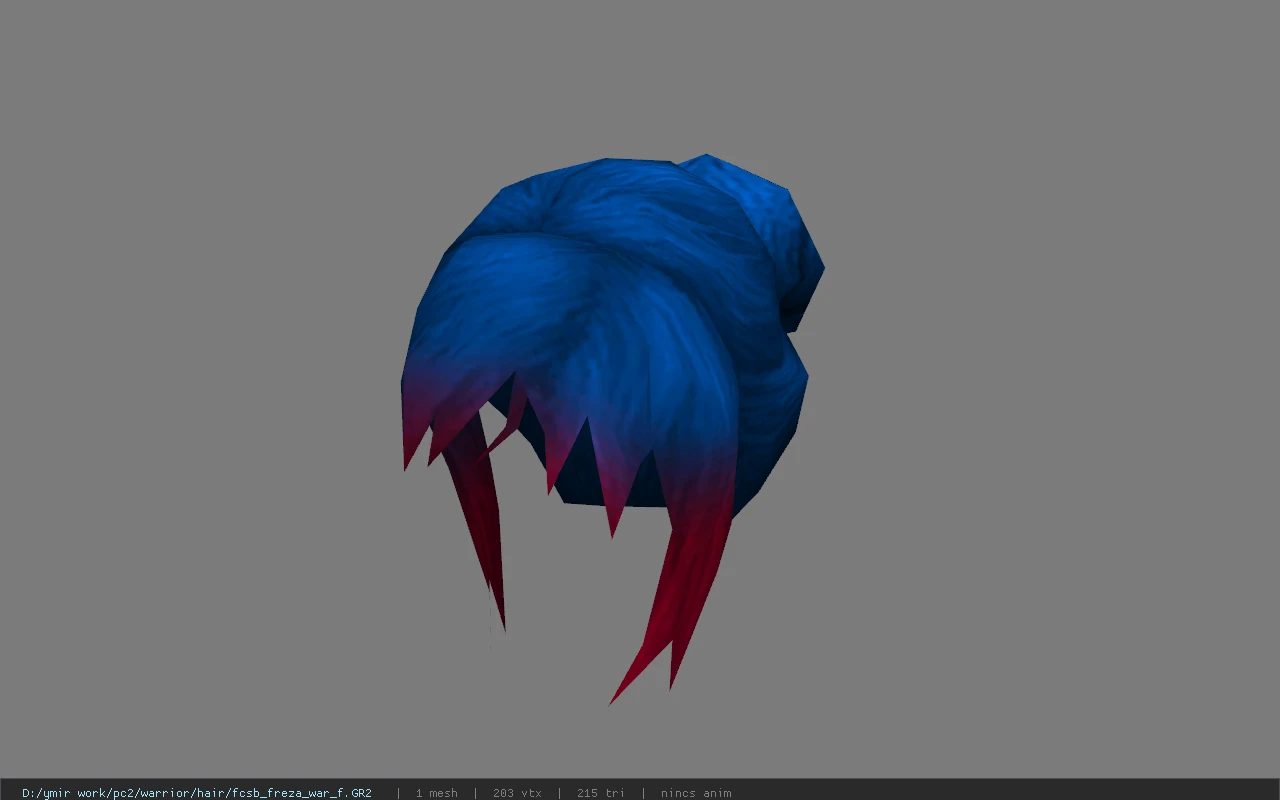Image resolution: width=1280 pixels, height=800 pixels.
Task: Select the 'nincs anim' status text
Action: click(x=695, y=793)
